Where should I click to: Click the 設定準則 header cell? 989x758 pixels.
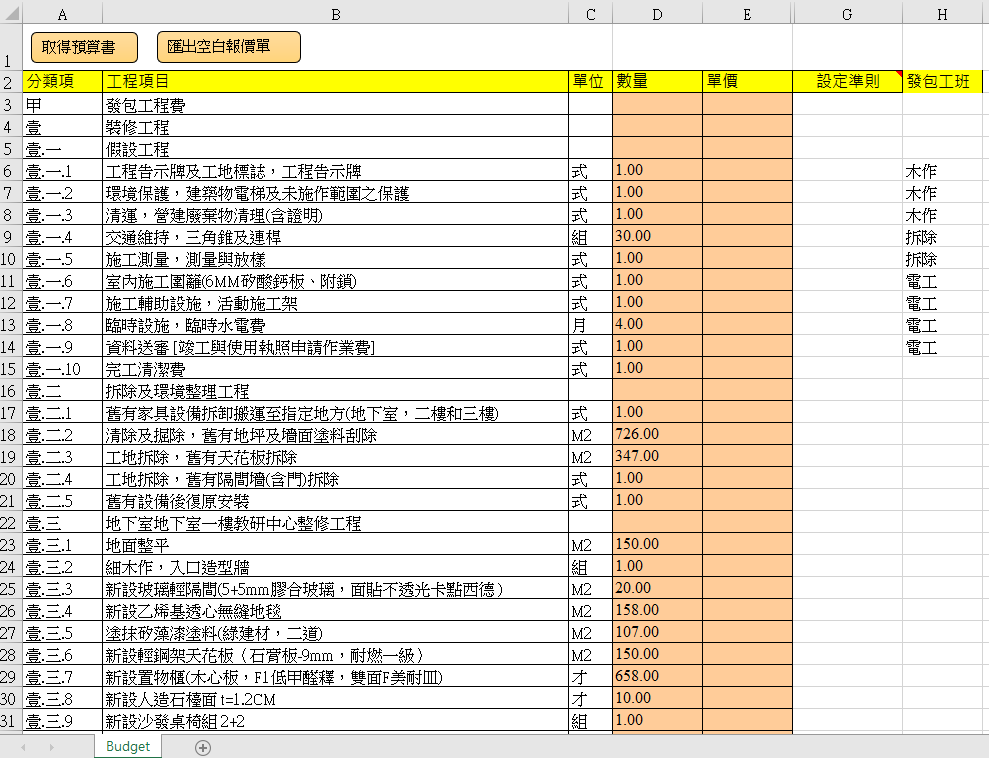pyautogui.click(x=846, y=82)
